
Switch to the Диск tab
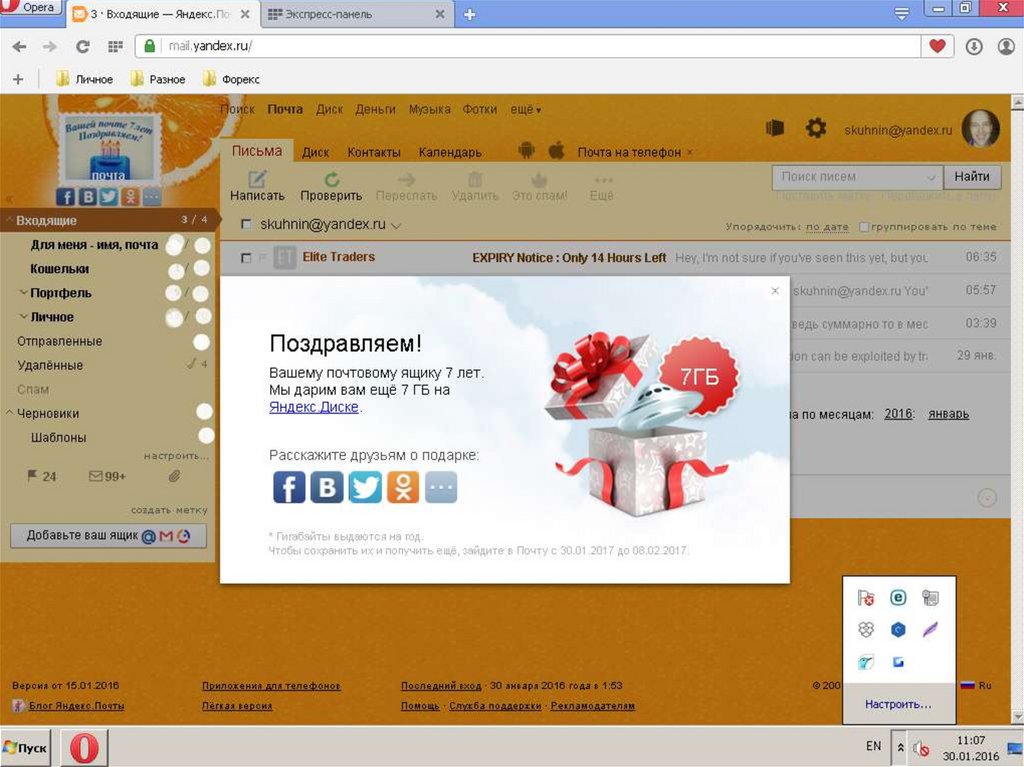315,152
